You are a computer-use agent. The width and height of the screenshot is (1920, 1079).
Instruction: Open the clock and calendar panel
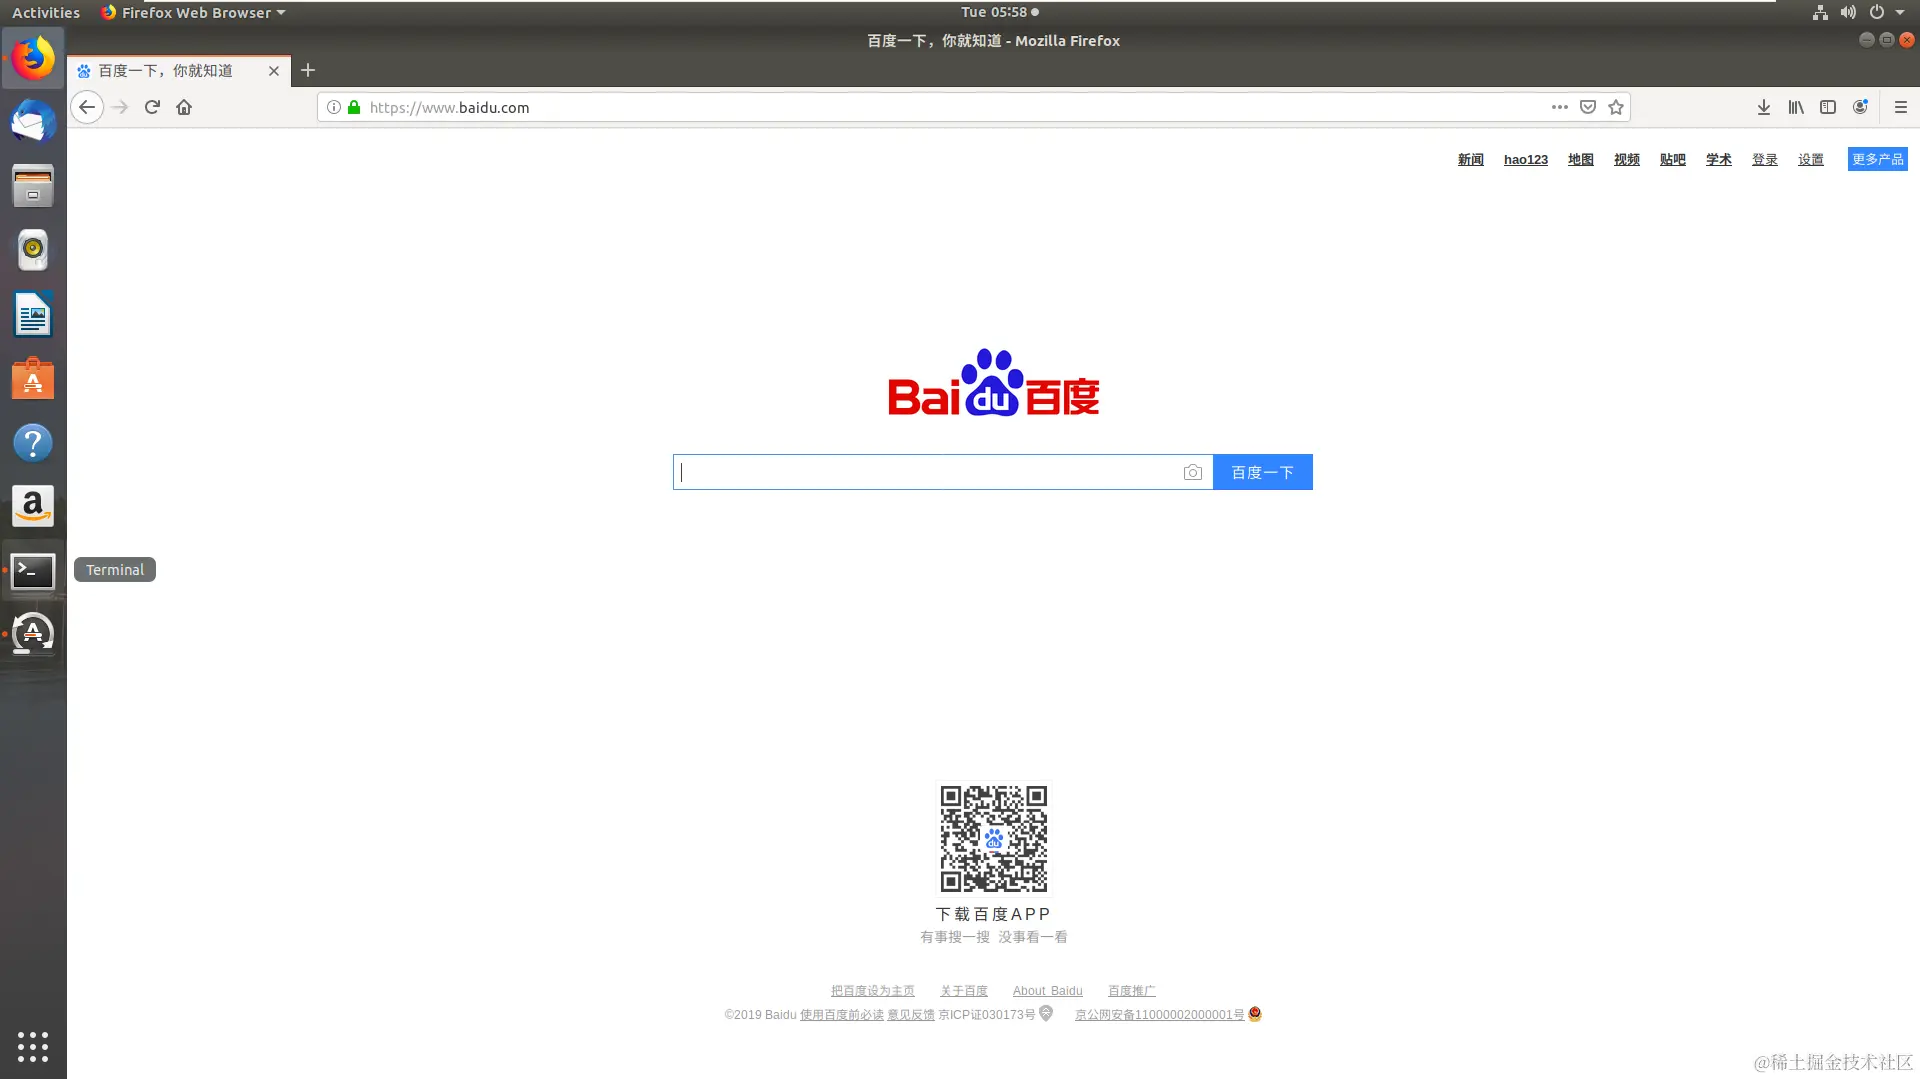click(1000, 12)
